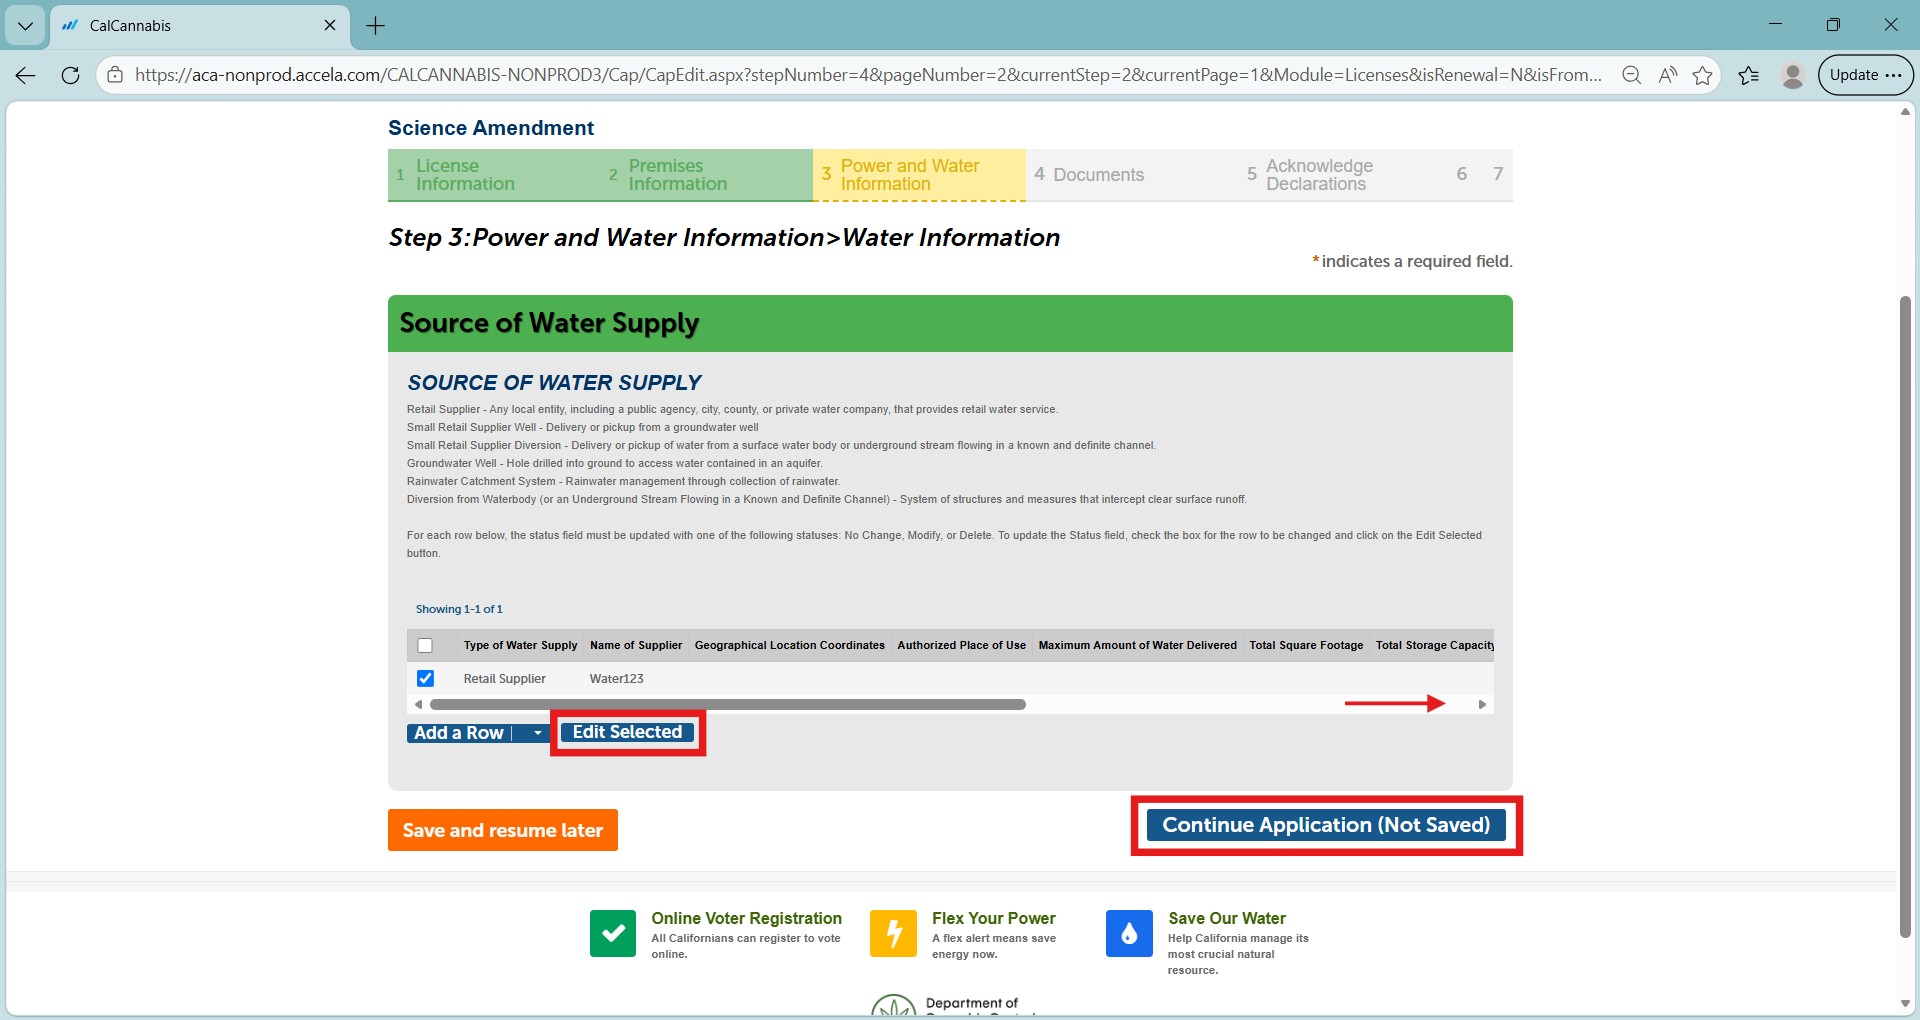Go to step 1 License Information
Viewport: 1920px width, 1020px height.
pyautogui.click(x=494, y=175)
